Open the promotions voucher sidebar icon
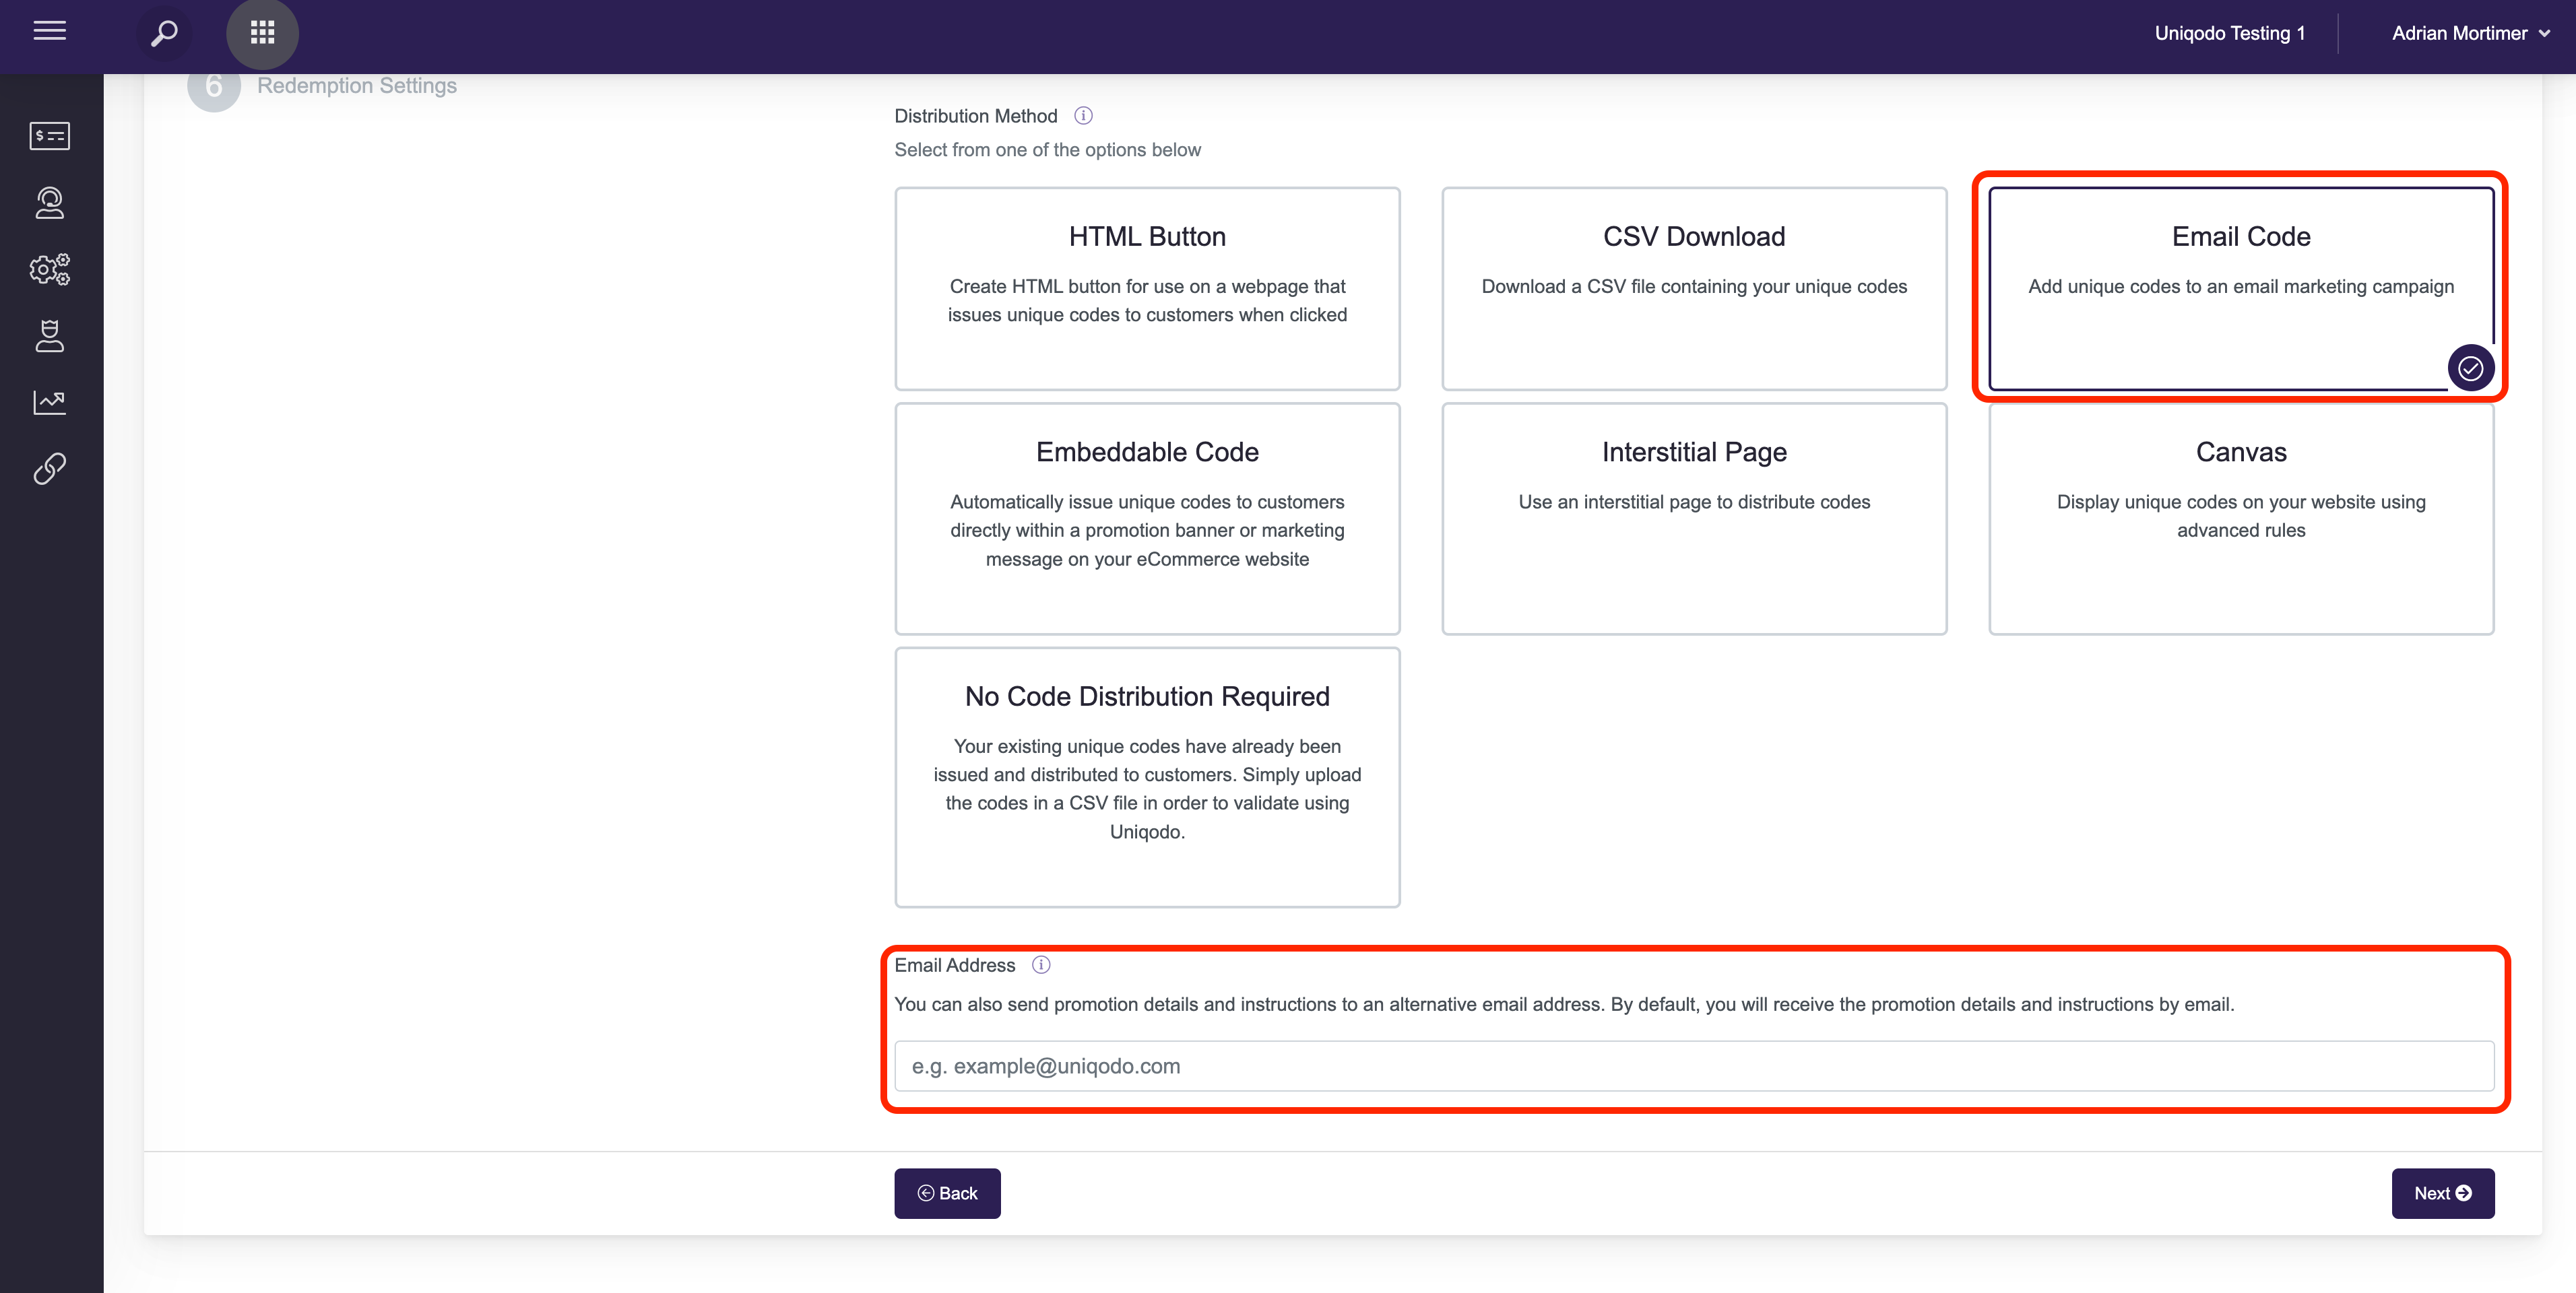Screen dimensions: 2576x1293 49,135
